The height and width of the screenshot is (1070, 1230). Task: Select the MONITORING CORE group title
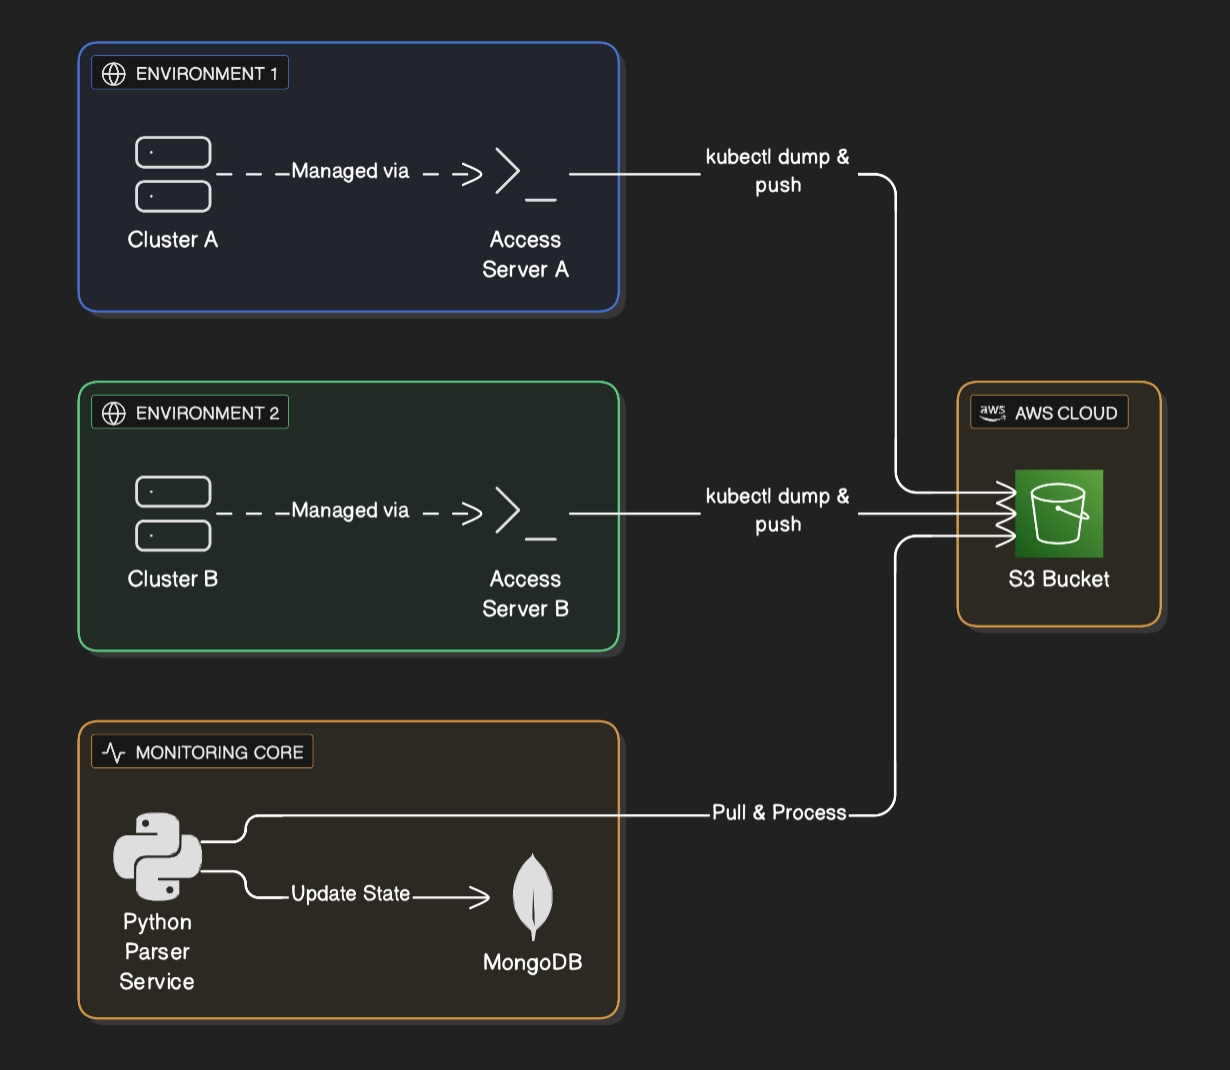click(x=219, y=752)
